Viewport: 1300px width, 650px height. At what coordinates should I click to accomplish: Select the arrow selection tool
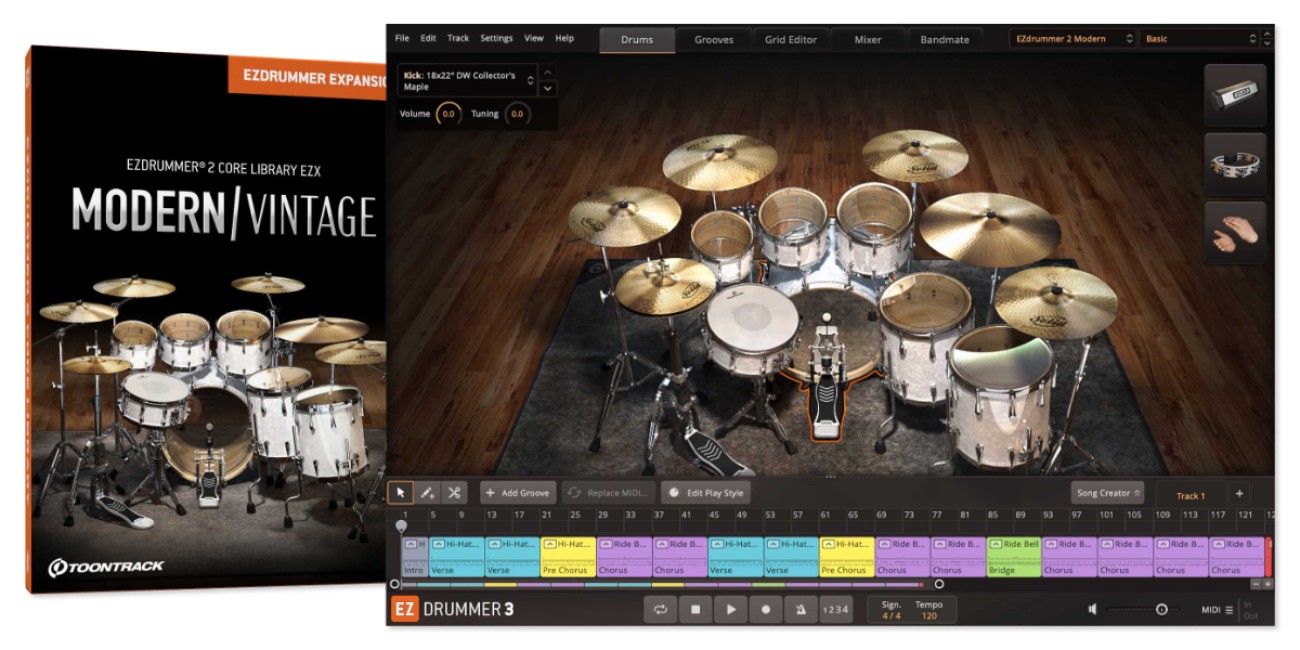point(401,493)
